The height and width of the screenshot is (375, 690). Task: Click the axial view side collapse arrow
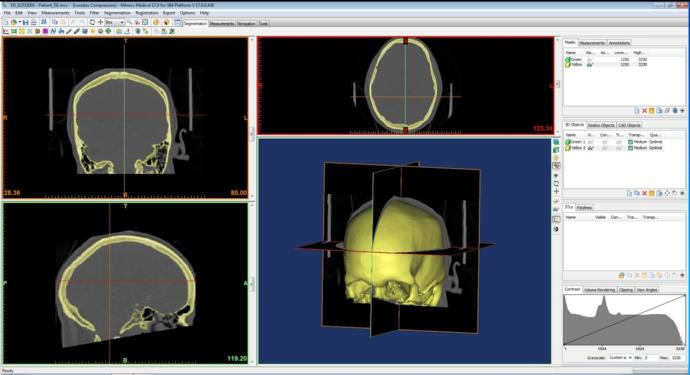coord(558,84)
